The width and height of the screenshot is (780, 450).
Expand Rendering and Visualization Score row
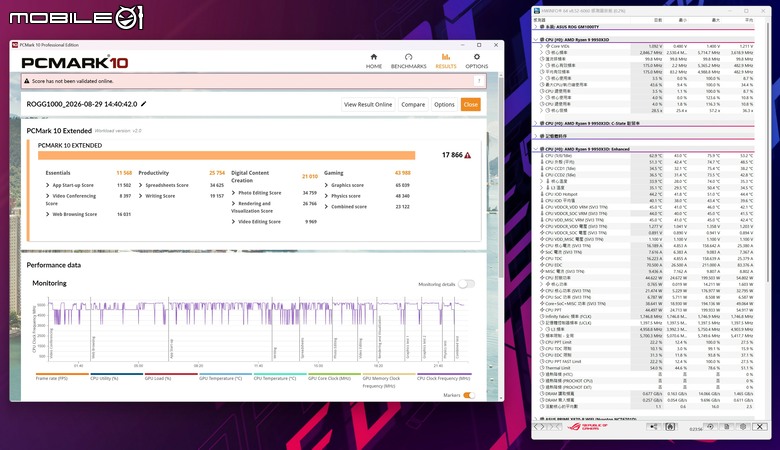tap(233, 204)
